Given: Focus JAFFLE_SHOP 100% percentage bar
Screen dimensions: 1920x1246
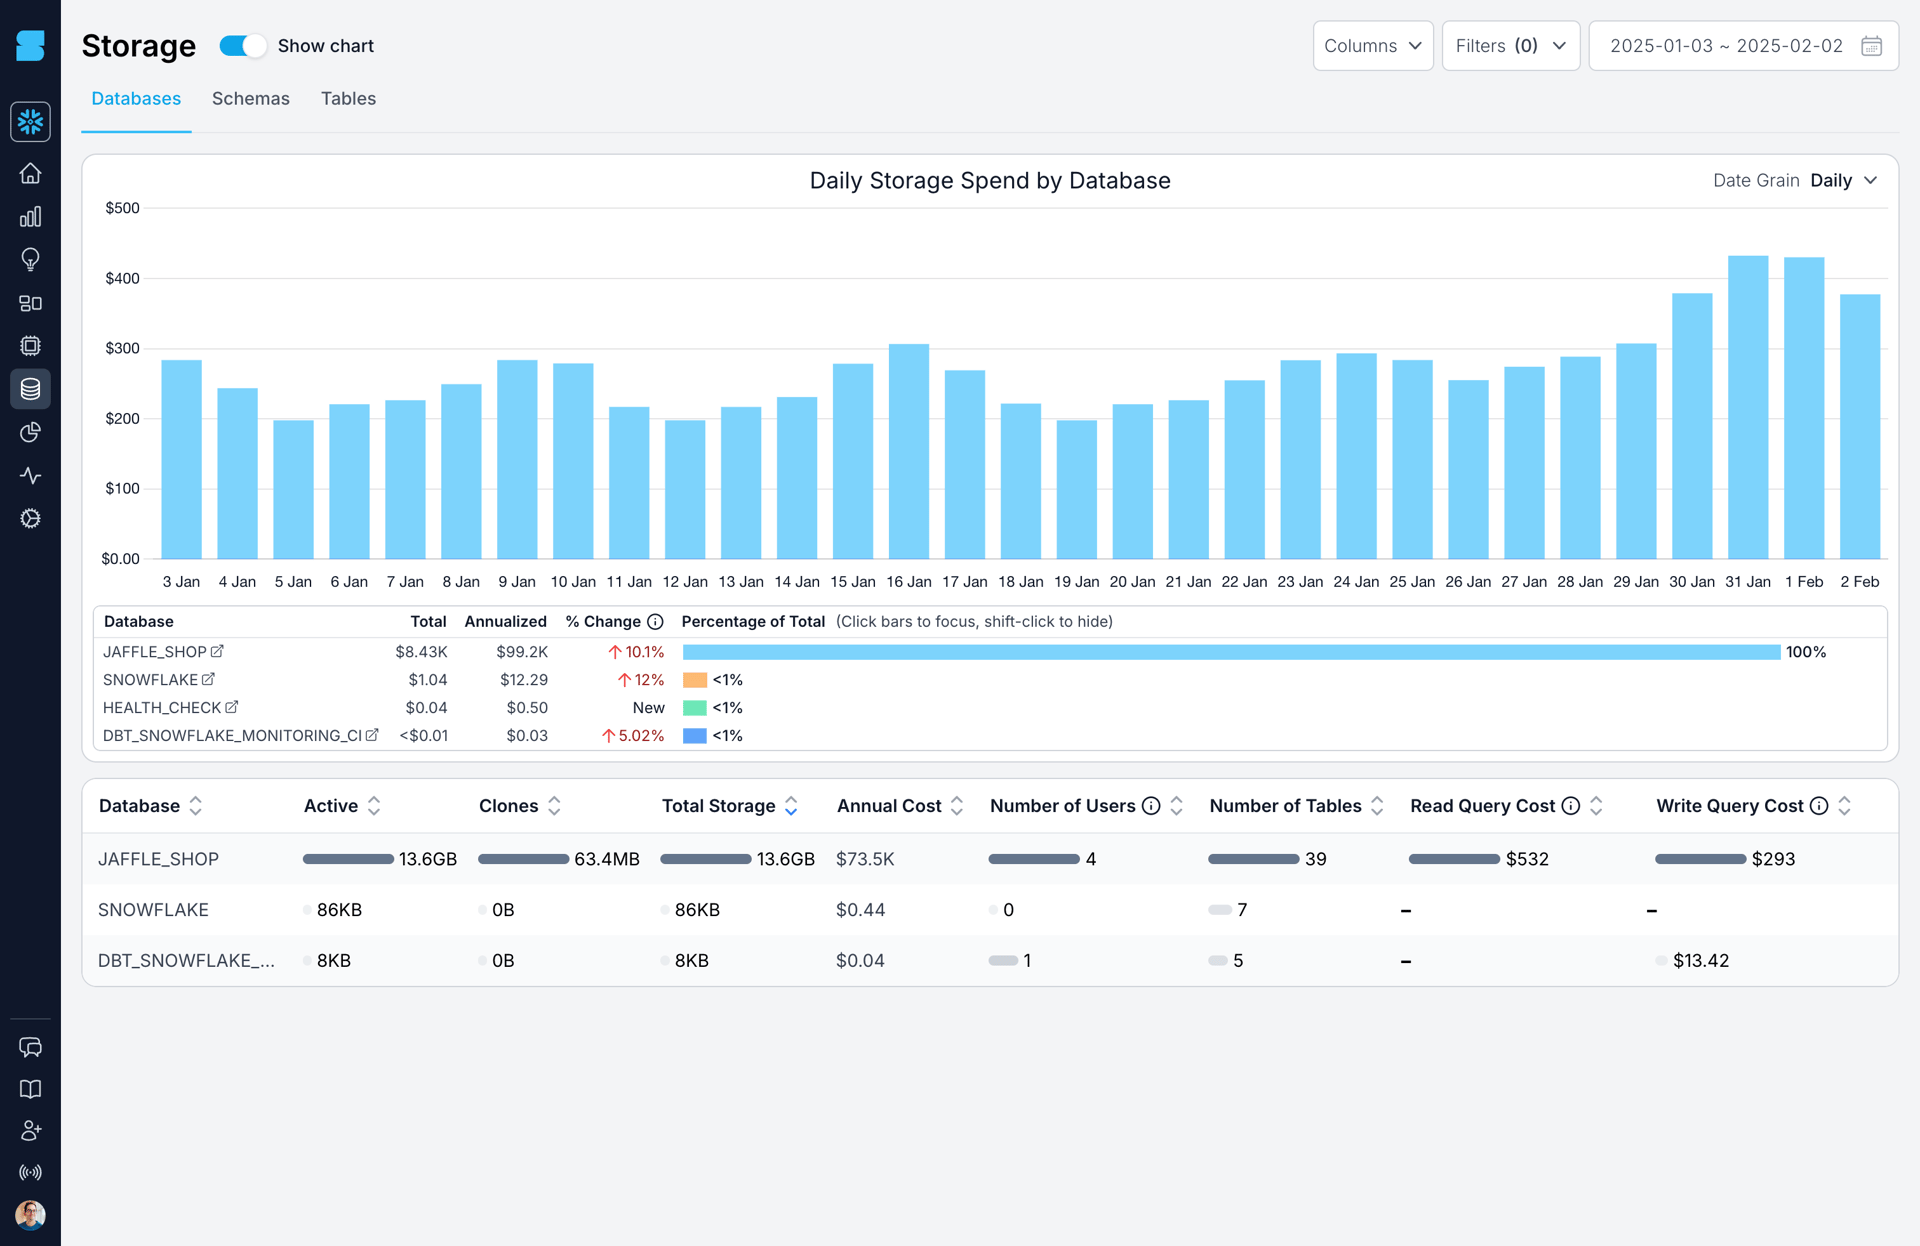Looking at the screenshot, I should [x=1231, y=652].
